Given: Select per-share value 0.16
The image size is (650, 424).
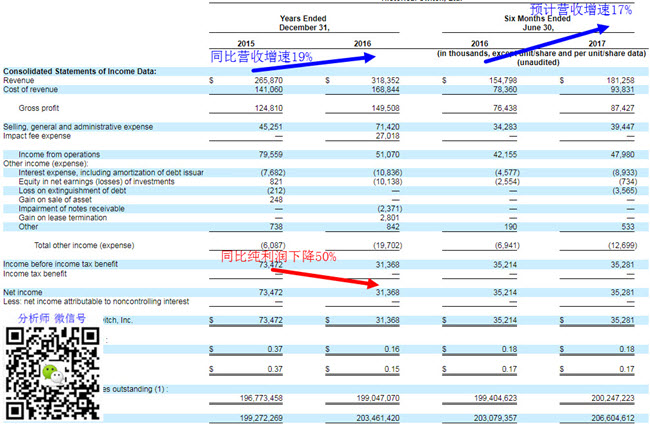Looking at the screenshot, I should 392,349.
